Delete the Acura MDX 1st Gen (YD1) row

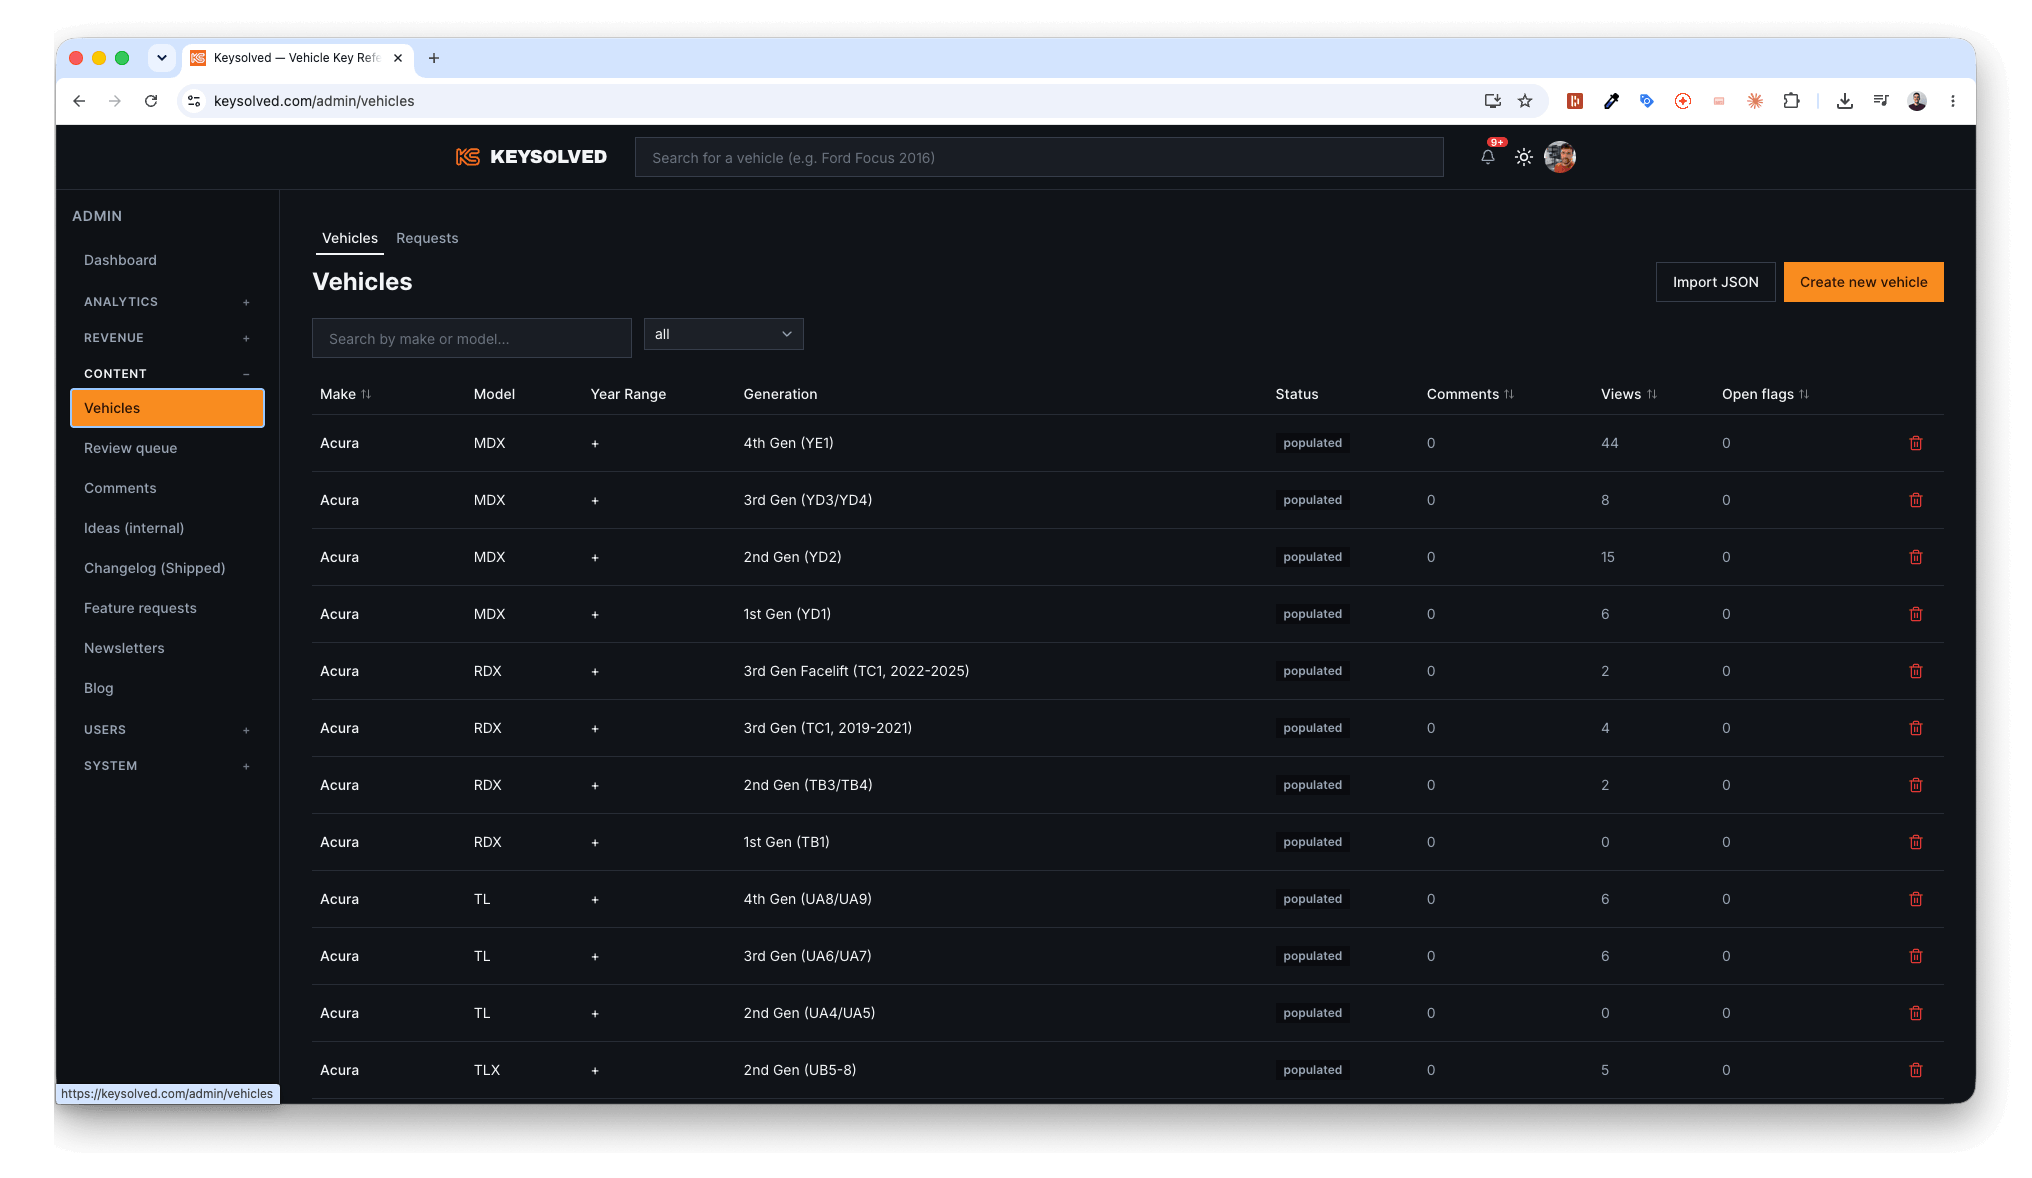1916,614
